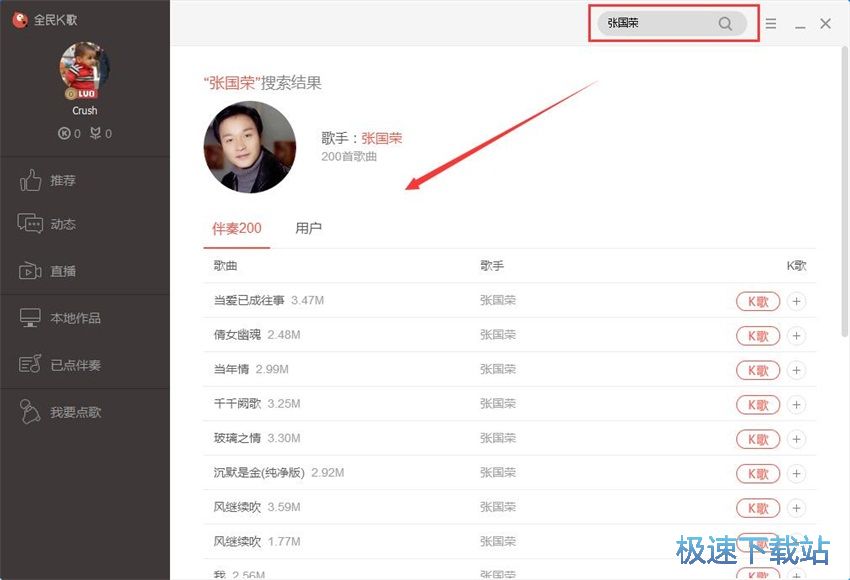850x580 pixels.
Task: Open 动态 chat bubble sidebar item
Action: 47,224
